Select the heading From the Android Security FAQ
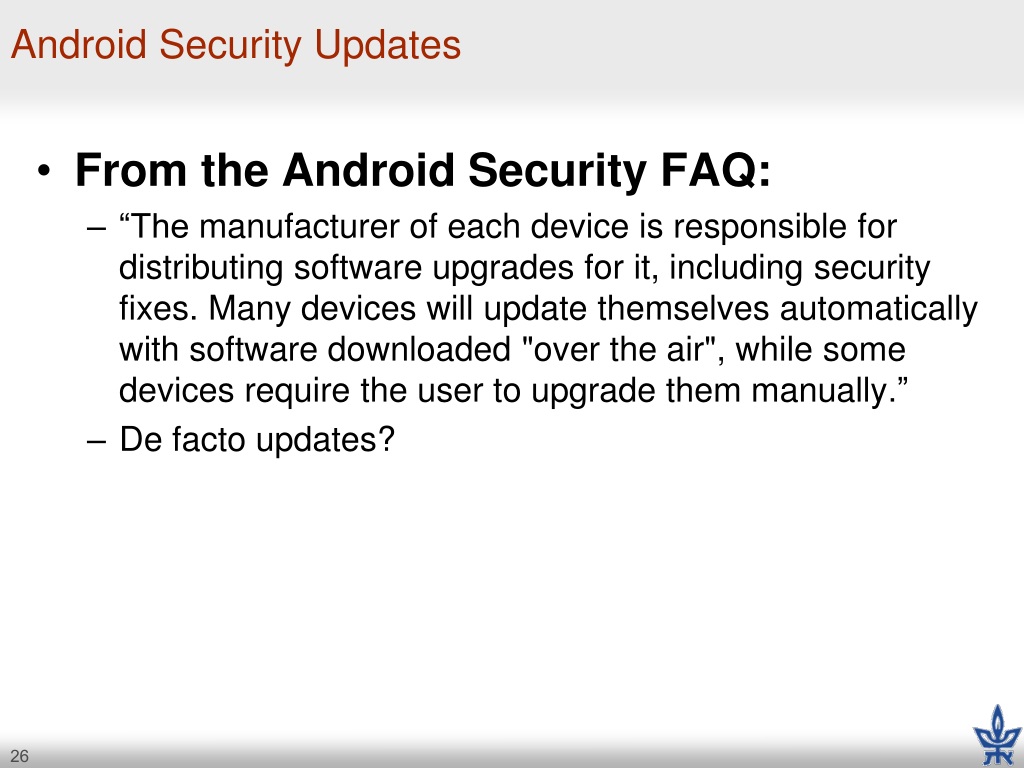1024x768 pixels. point(423,170)
